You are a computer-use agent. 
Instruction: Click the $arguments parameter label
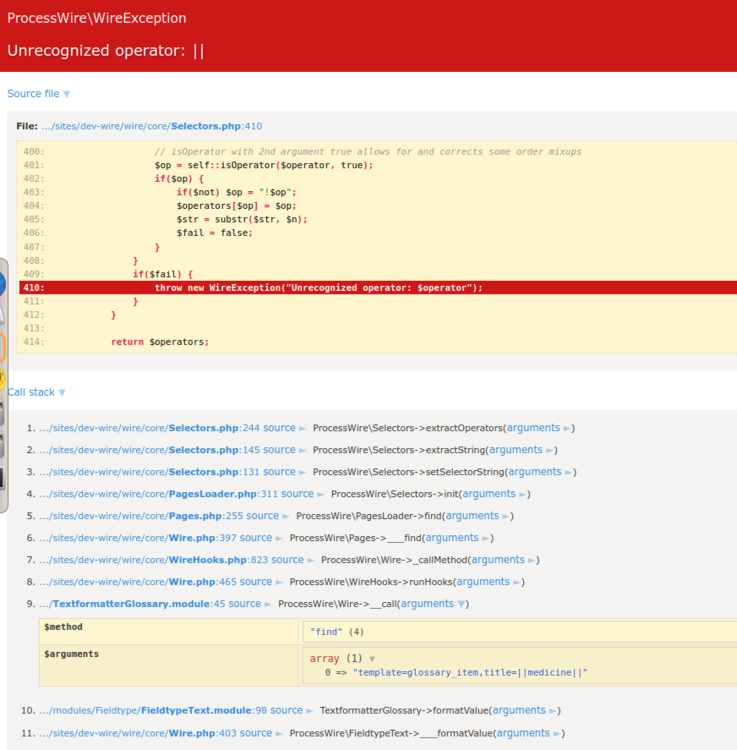click(x=71, y=654)
